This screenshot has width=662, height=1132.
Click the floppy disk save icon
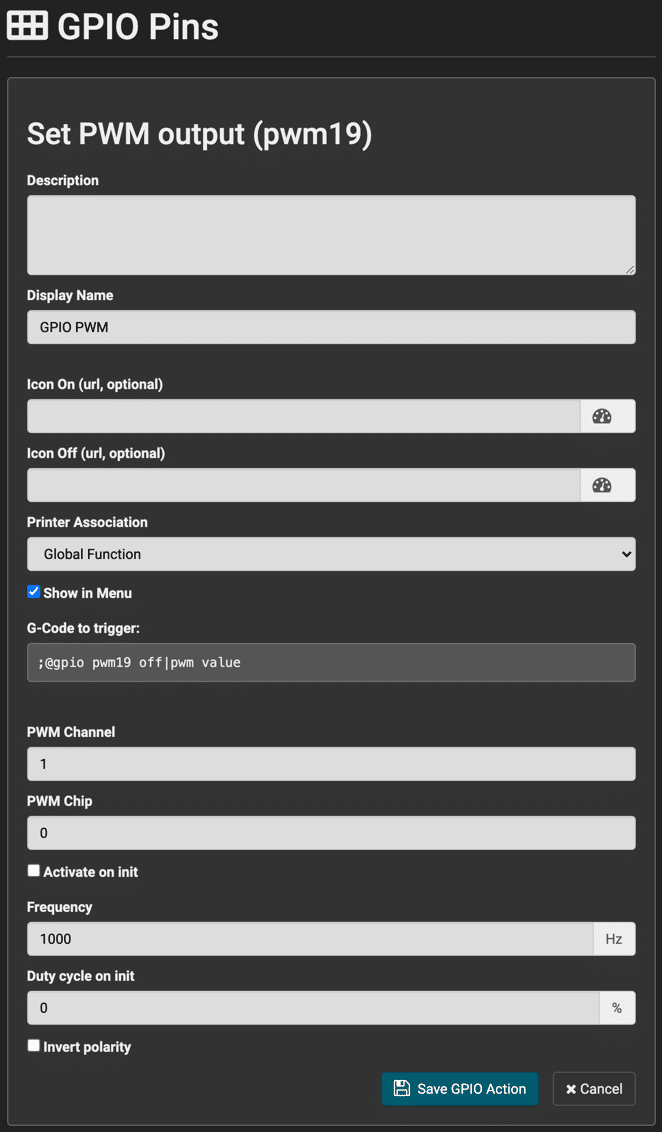[x=401, y=1089]
